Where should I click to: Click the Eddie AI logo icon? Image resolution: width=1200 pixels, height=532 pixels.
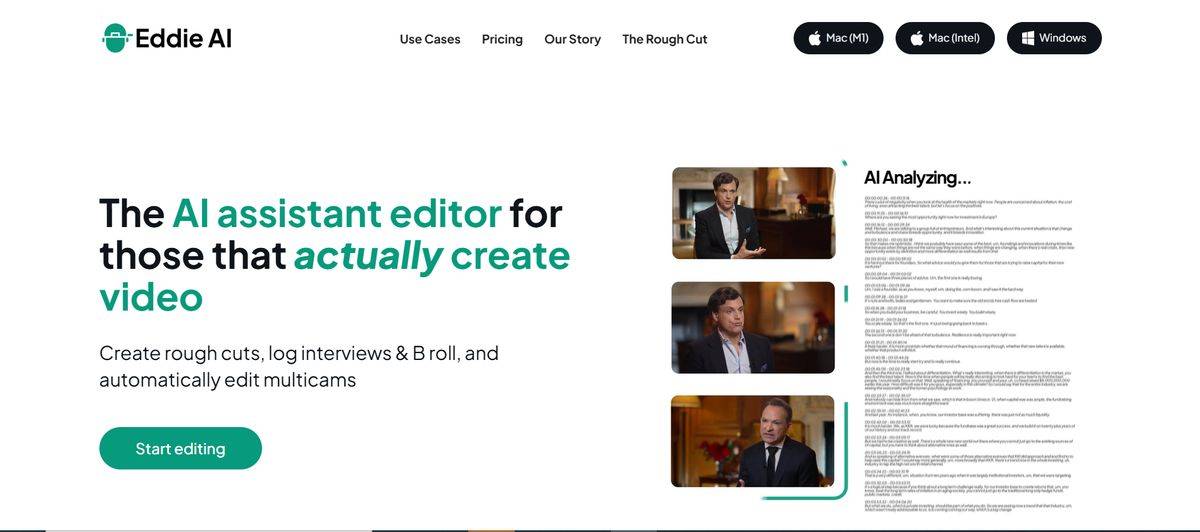click(x=117, y=39)
